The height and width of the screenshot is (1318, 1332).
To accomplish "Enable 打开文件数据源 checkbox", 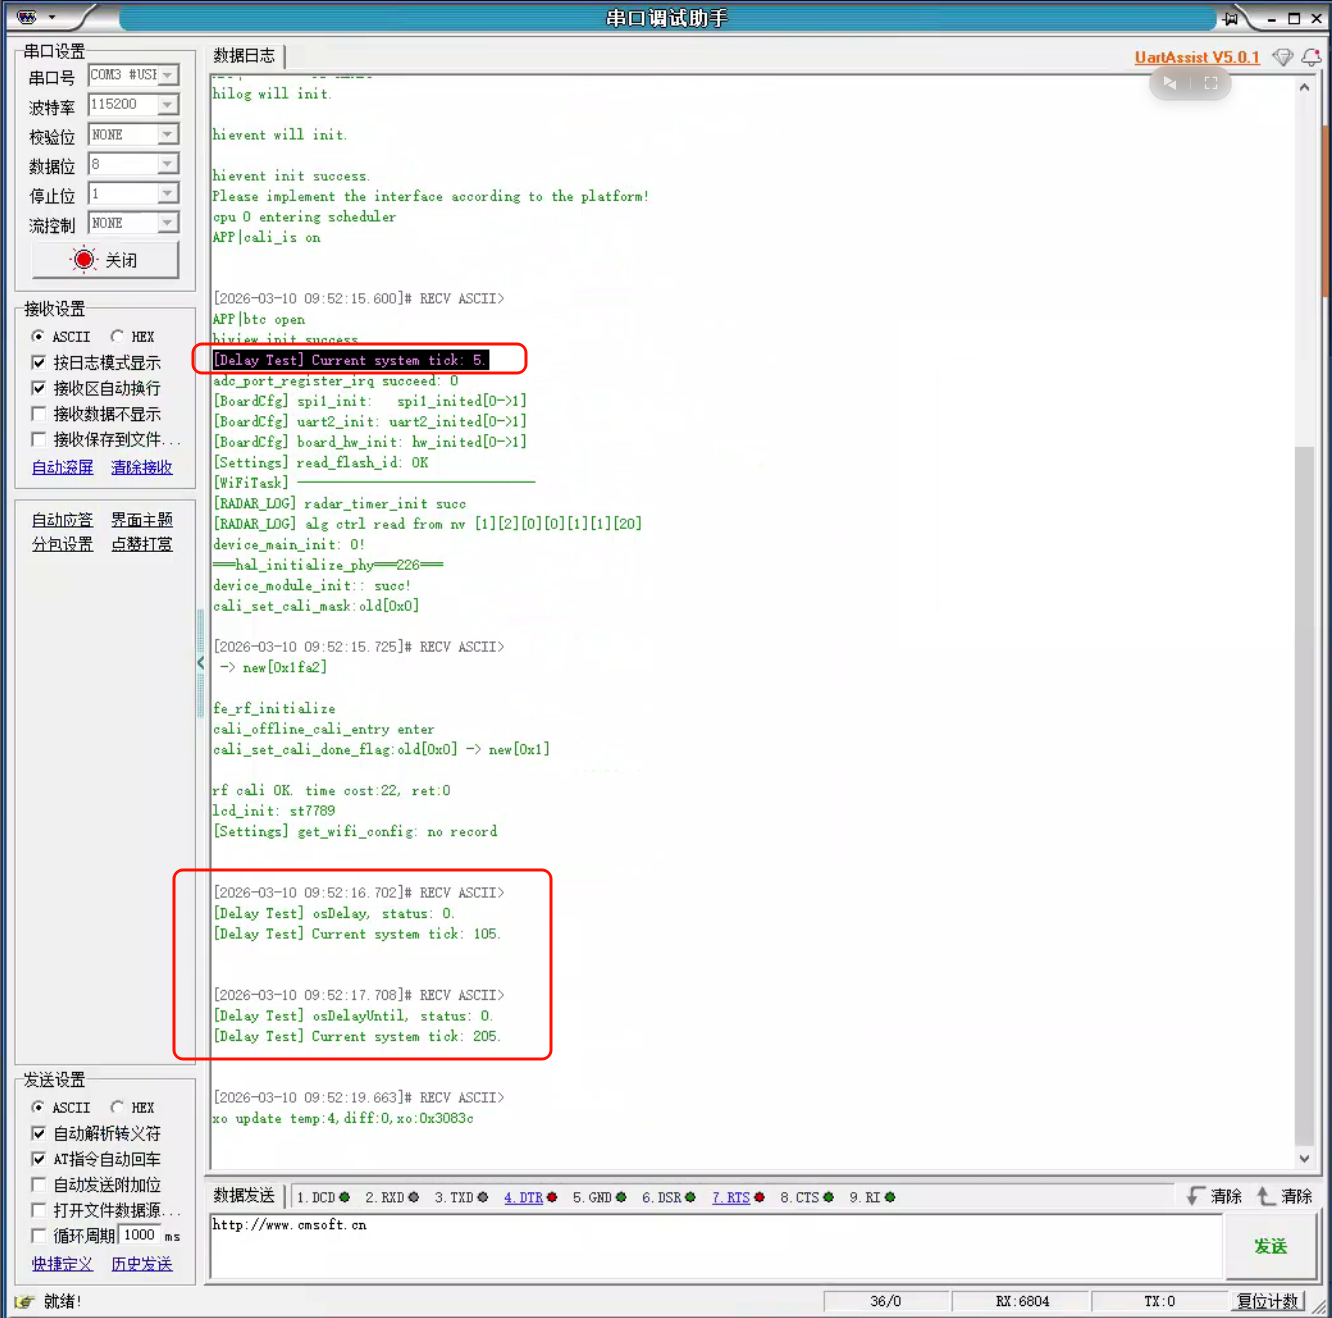I will [38, 1210].
